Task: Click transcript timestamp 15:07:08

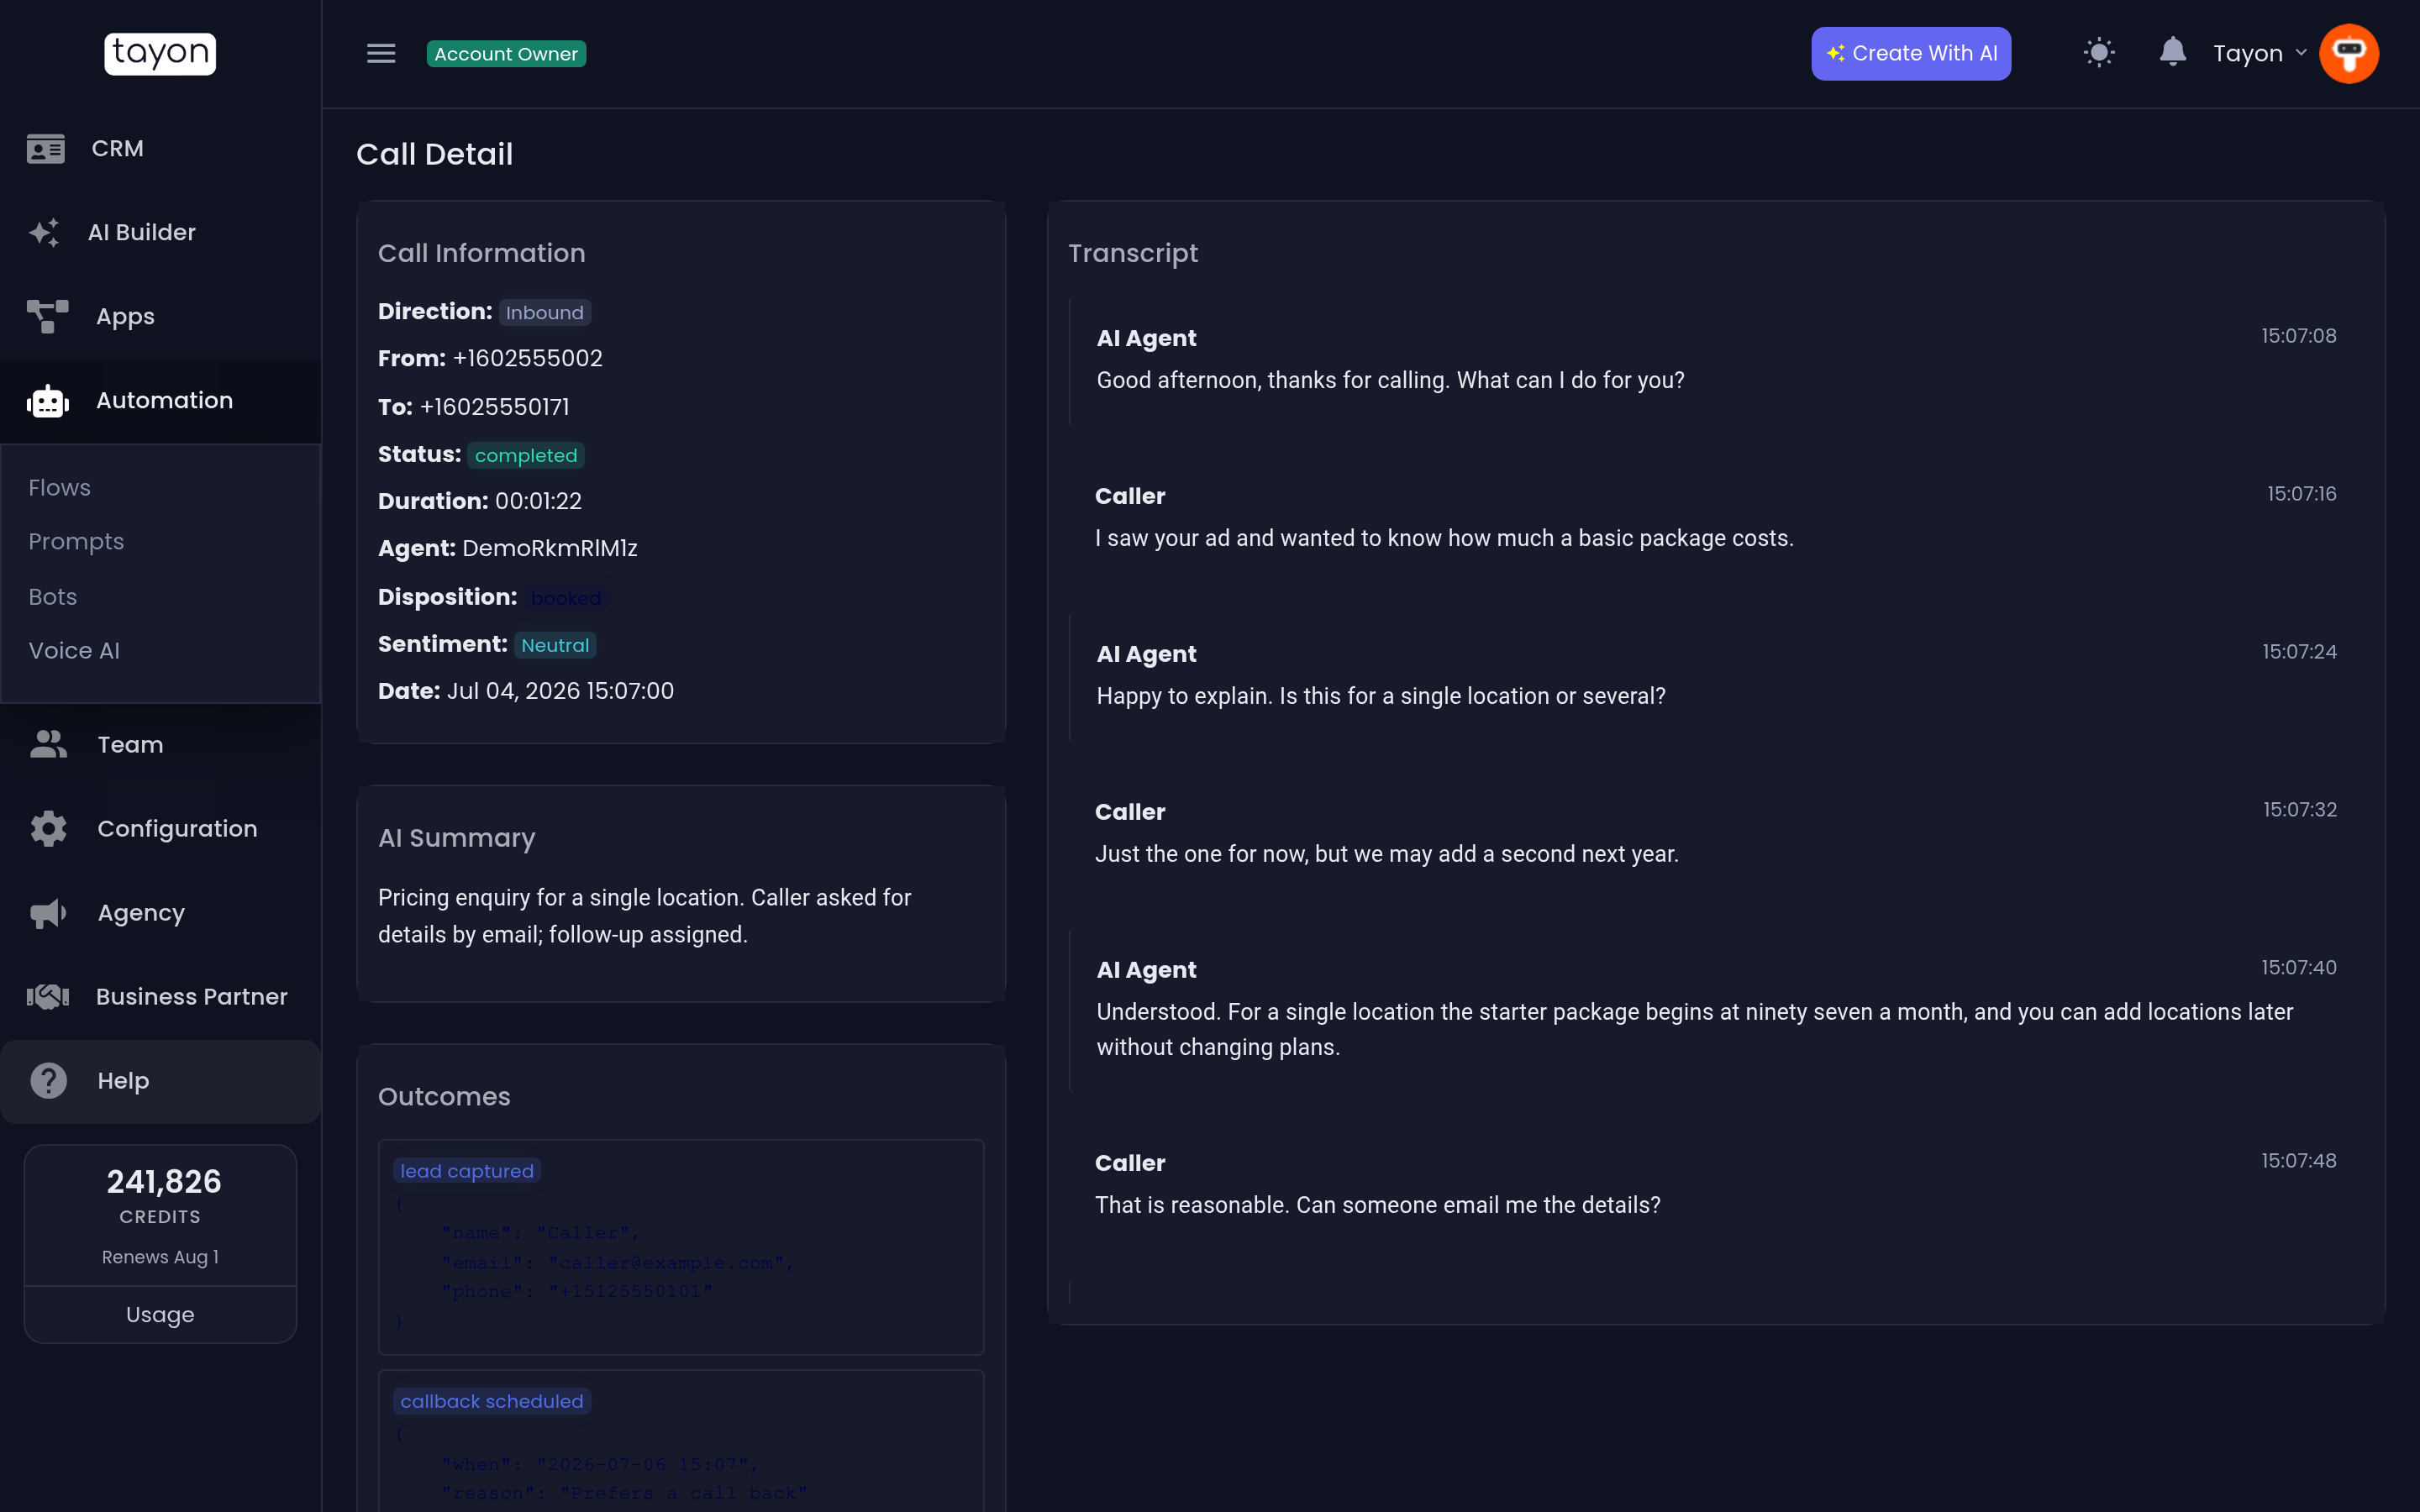Action: 2299,335
